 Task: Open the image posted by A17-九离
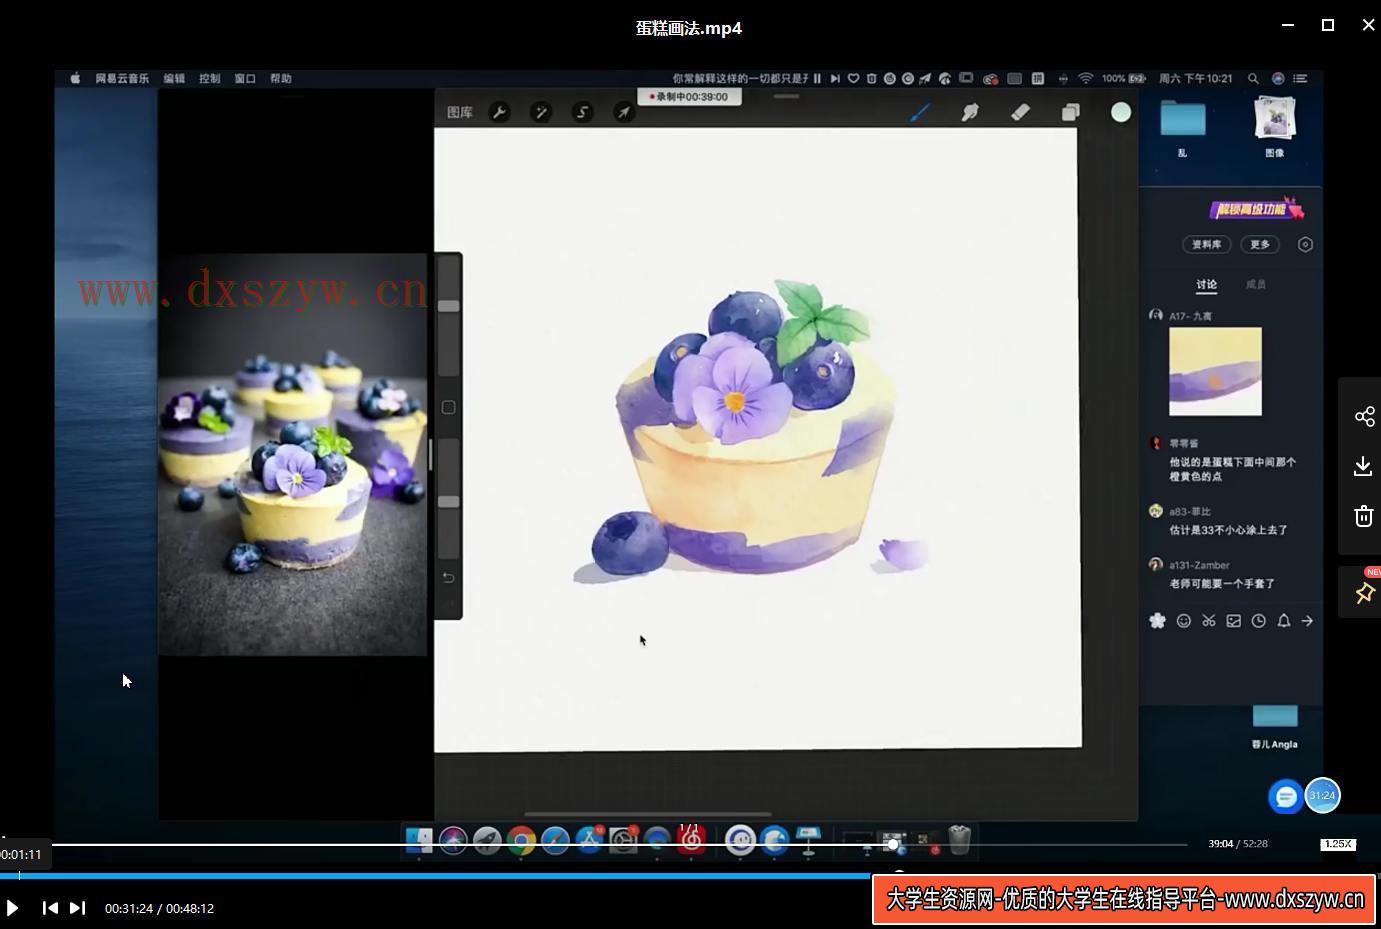[1215, 371]
